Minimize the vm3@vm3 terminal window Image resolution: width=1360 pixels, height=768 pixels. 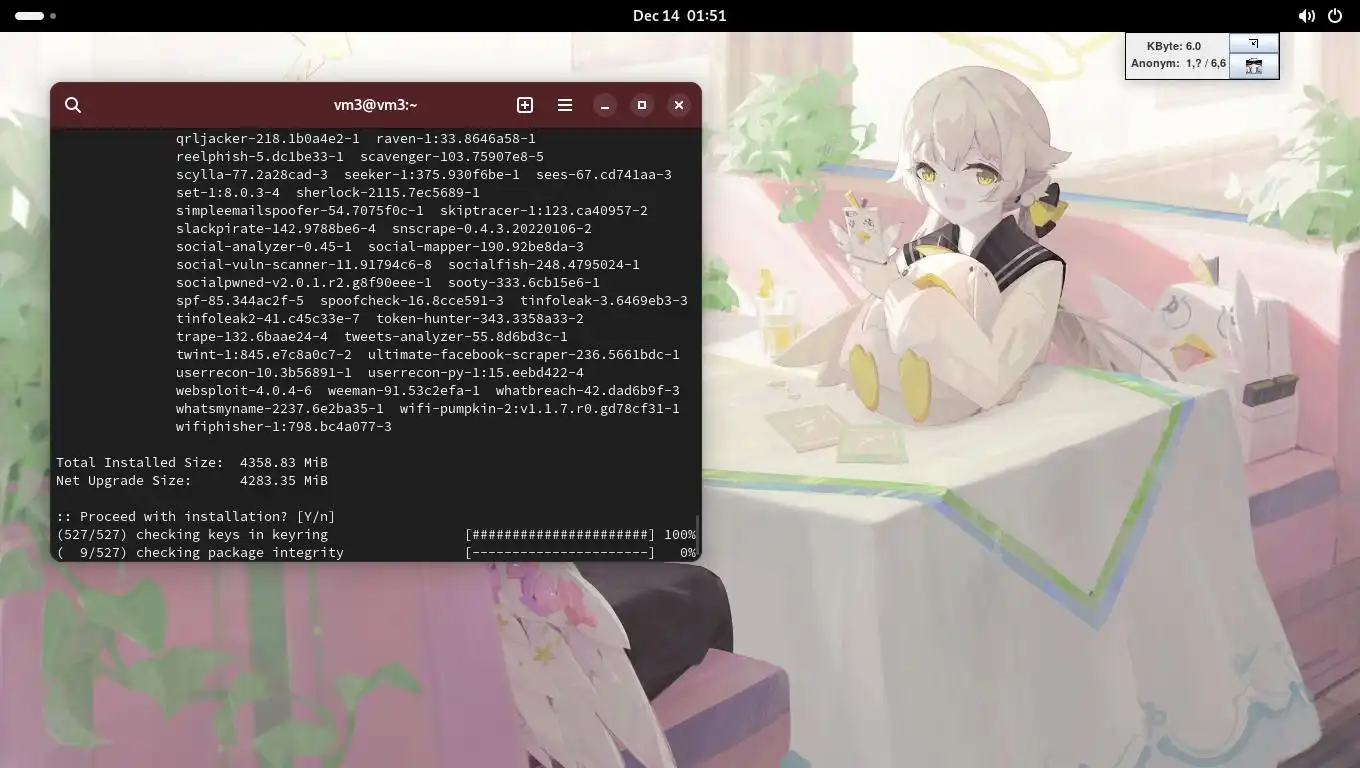(x=605, y=105)
